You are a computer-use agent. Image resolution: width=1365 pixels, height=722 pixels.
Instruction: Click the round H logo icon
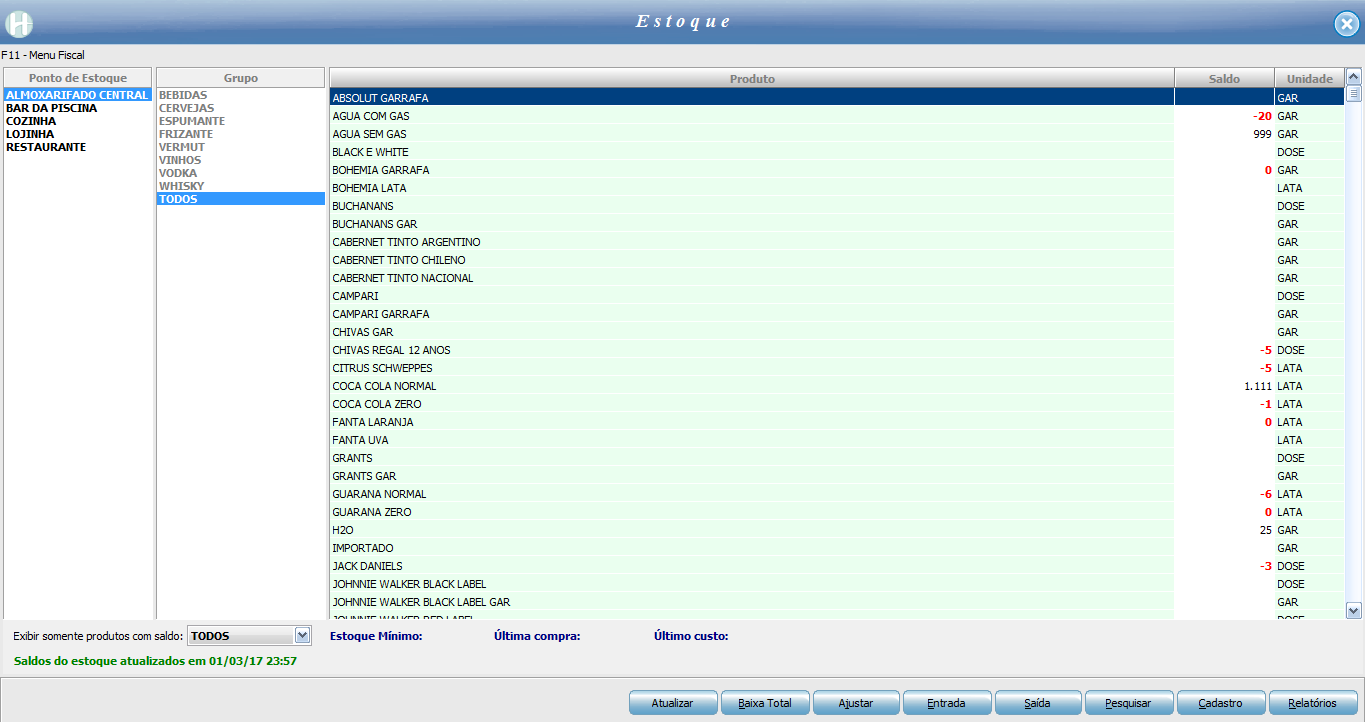click(x=20, y=23)
